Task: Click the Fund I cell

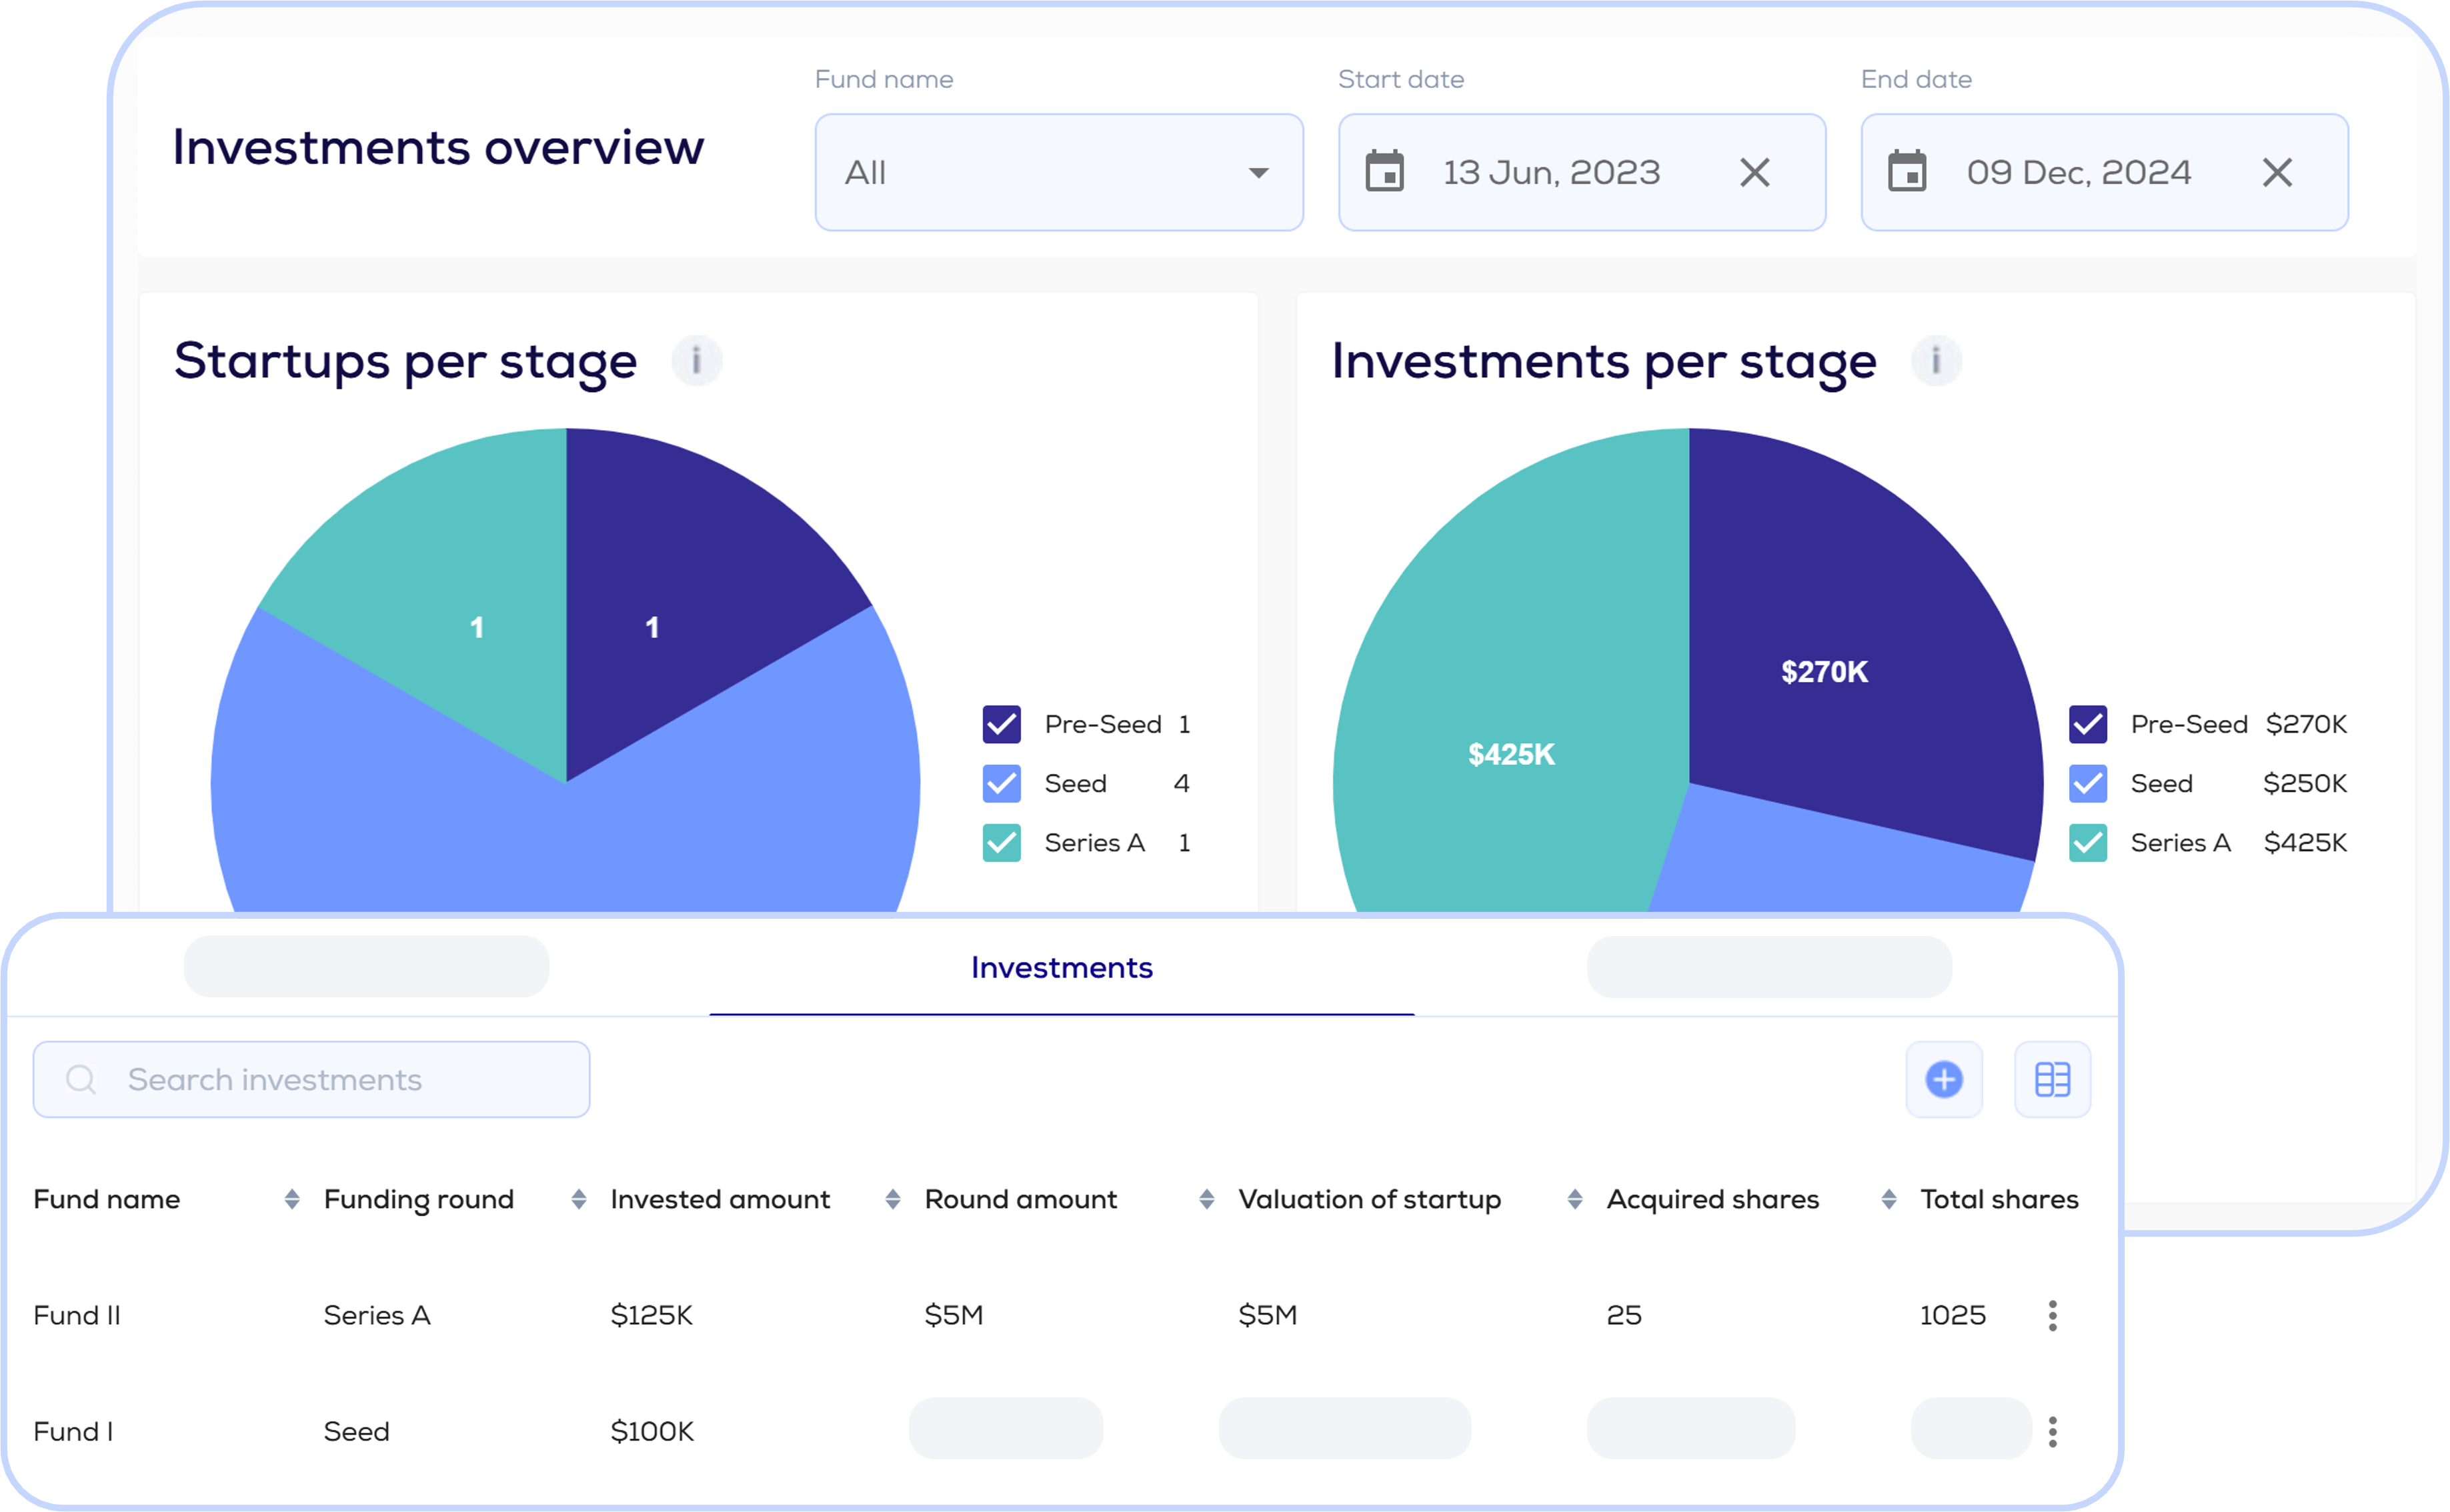Action: pos(73,1431)
